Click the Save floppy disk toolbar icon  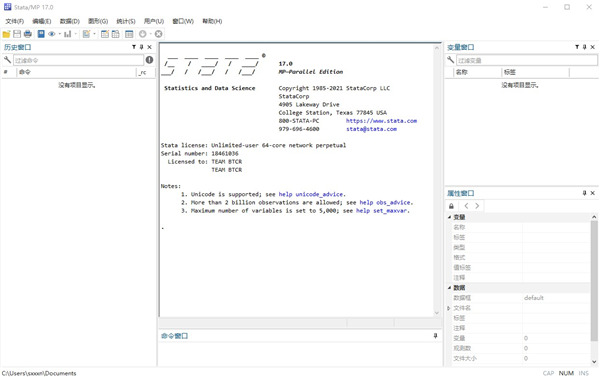pyautogui.click(x=17, y=34)
